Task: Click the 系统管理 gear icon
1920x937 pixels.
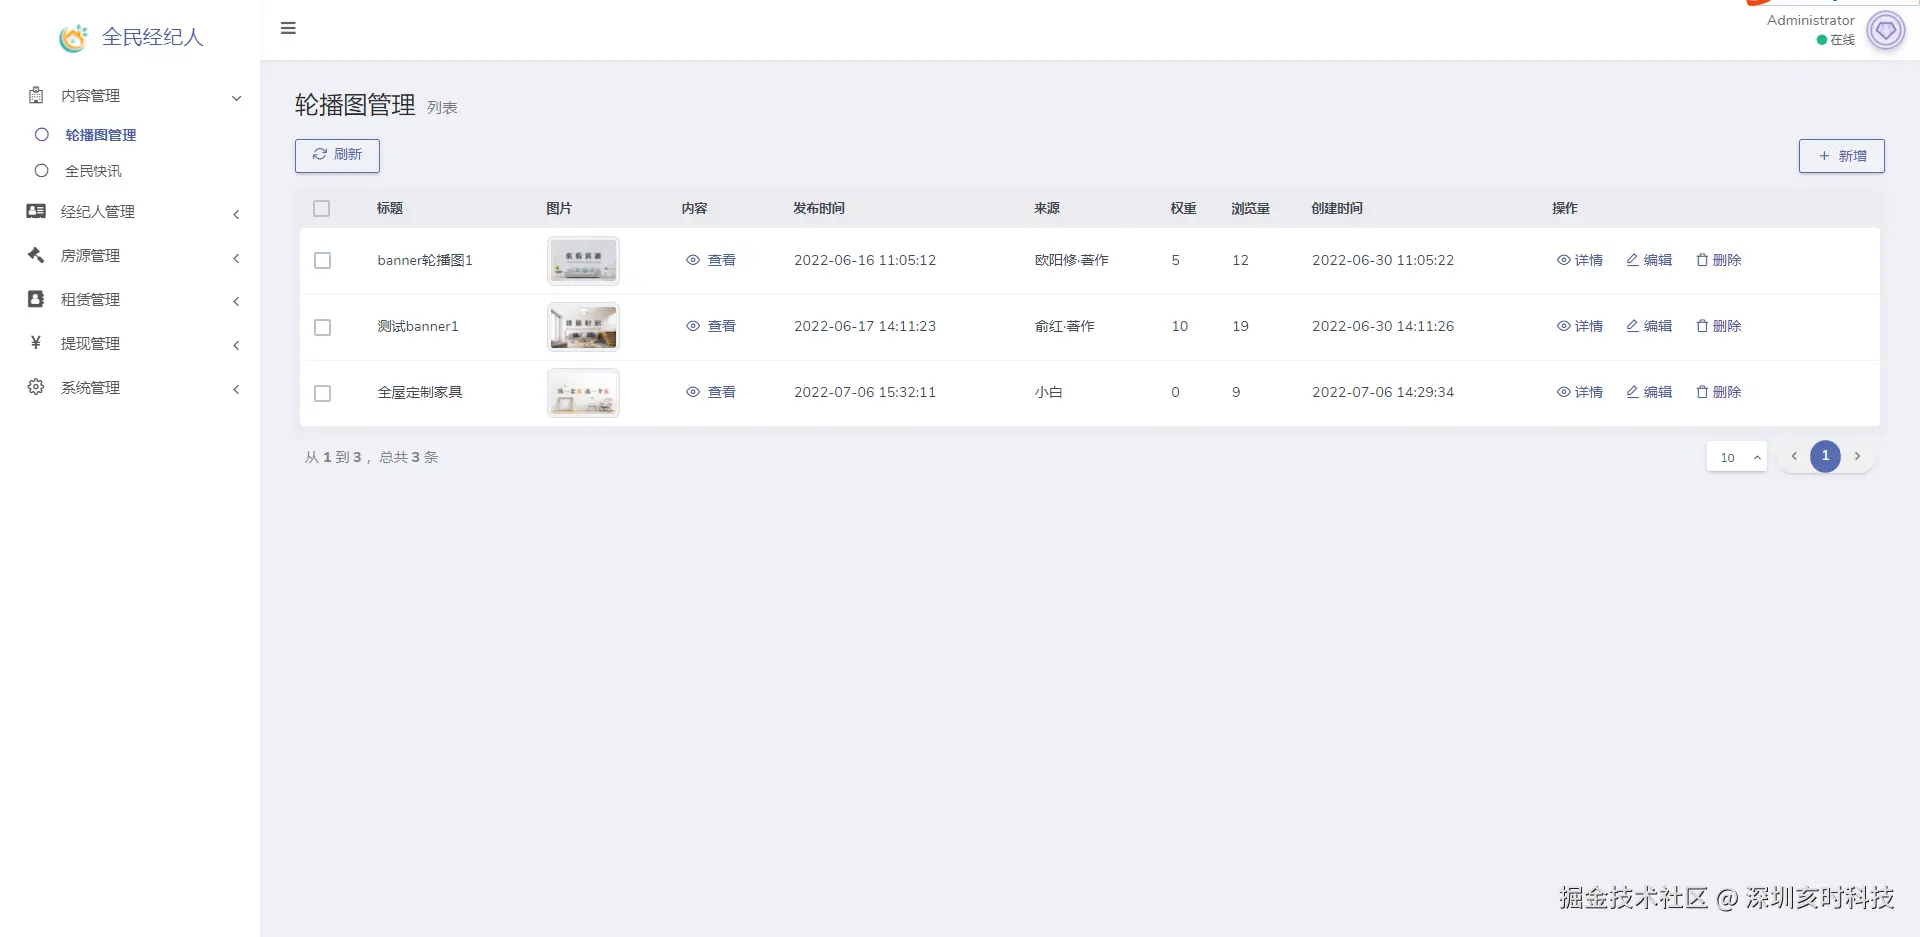Action: pos(36,387)
